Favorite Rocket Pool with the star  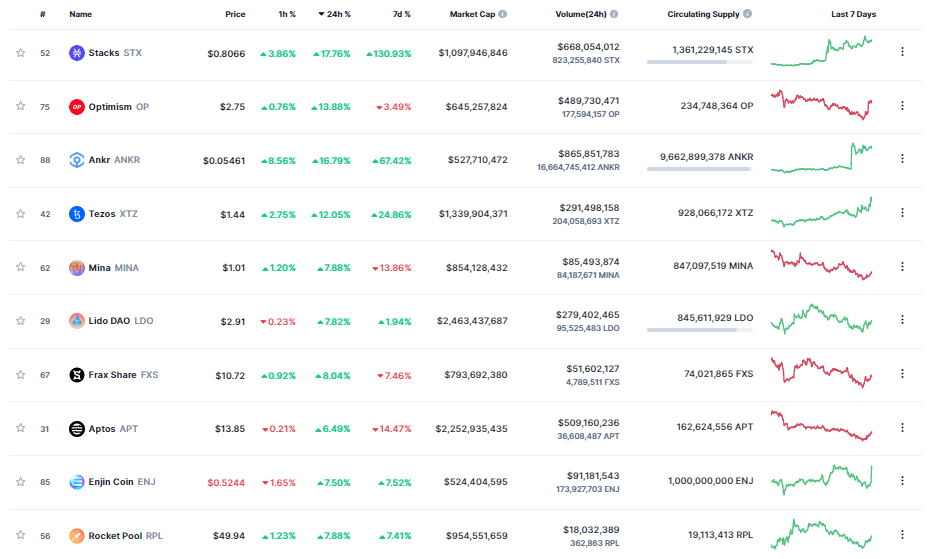20,536
